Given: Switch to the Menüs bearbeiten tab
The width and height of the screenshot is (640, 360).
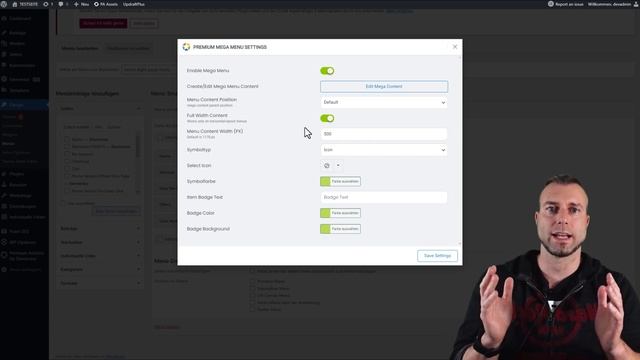Looking at the screenshot, I should [80, 48].
